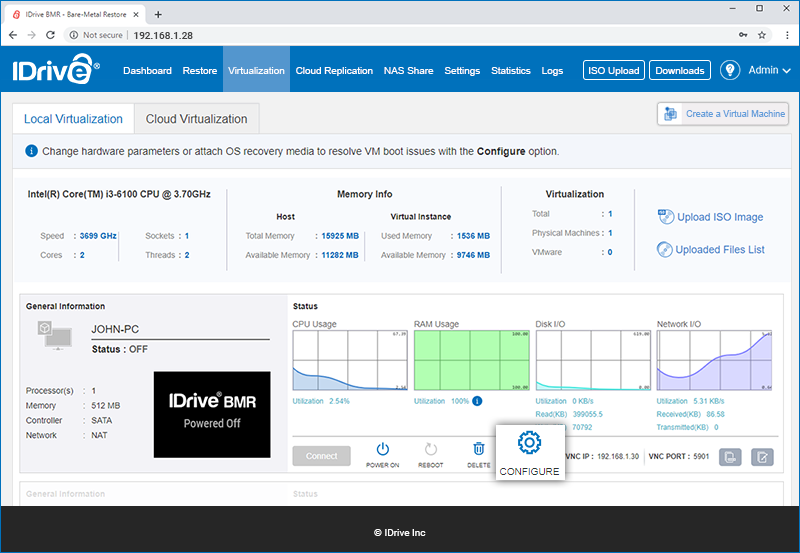The image size is (800, 553).
Task: Power on the JOHN-PC virtual machine
Action: (x=383, y=455)
